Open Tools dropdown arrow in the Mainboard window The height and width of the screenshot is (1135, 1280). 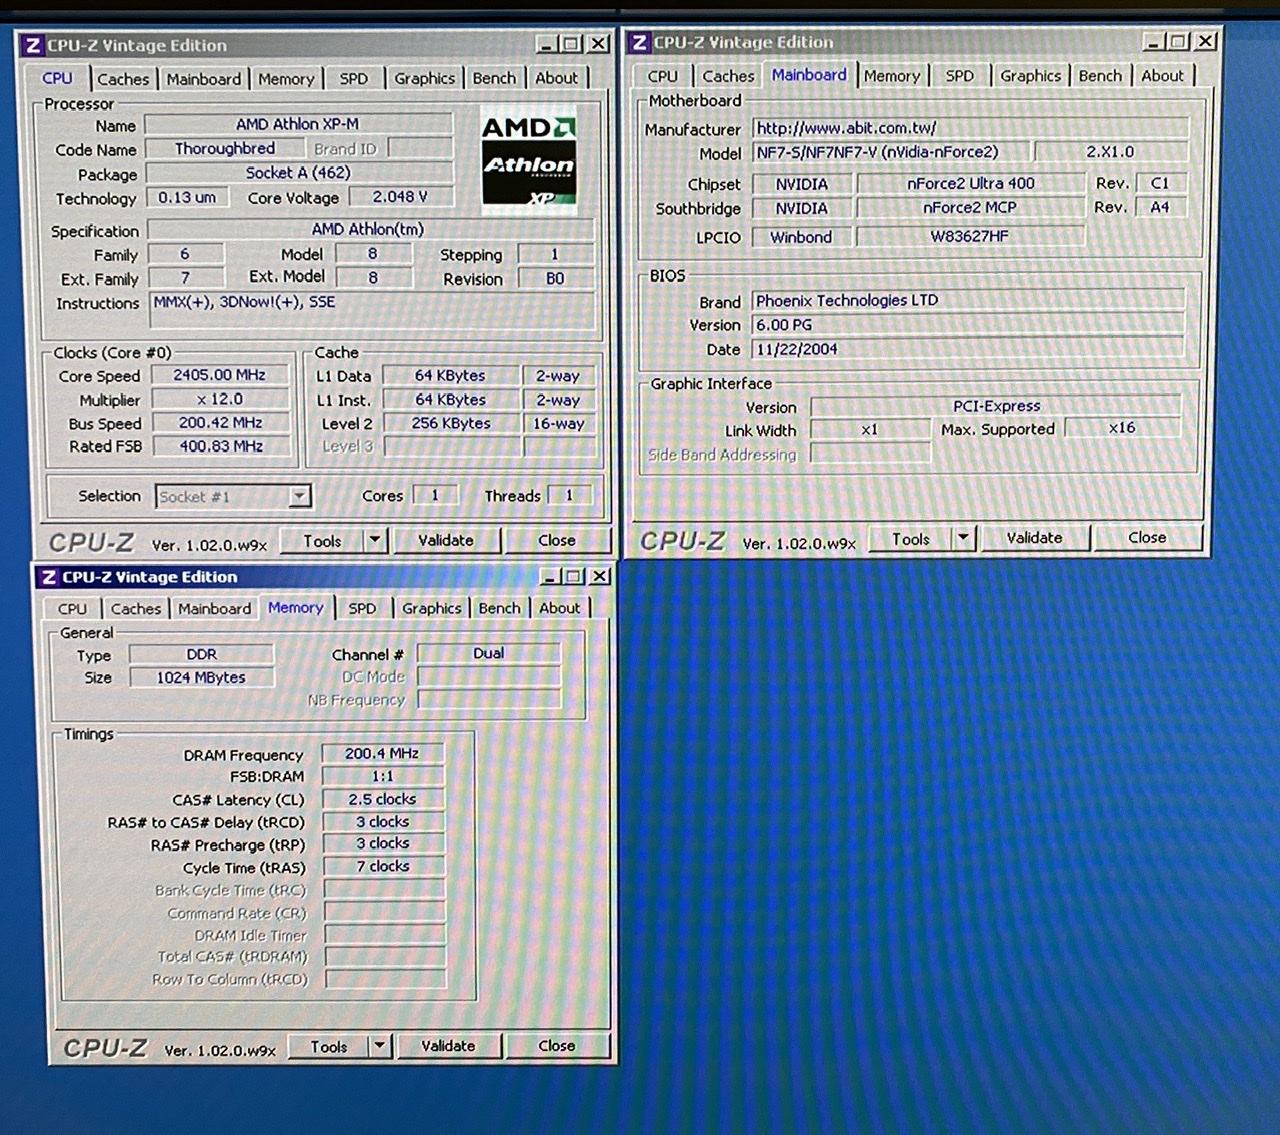pyautogui.click(x=963, y=539)
